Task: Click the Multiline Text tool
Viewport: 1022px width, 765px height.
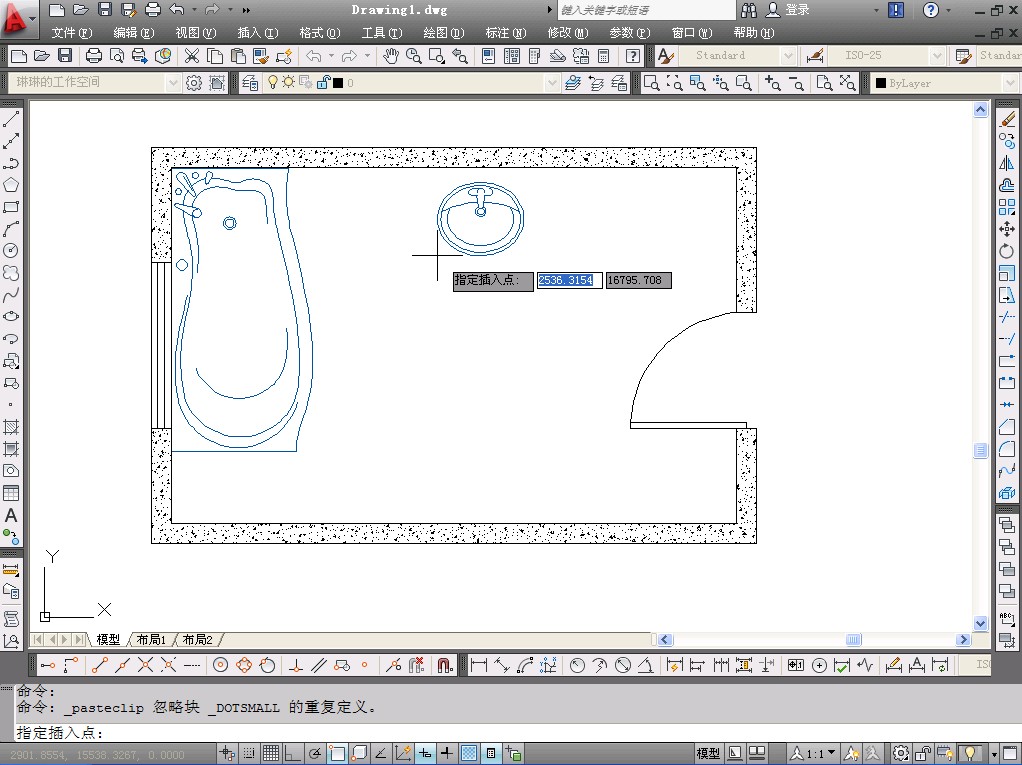Action: tap(11, 516)
